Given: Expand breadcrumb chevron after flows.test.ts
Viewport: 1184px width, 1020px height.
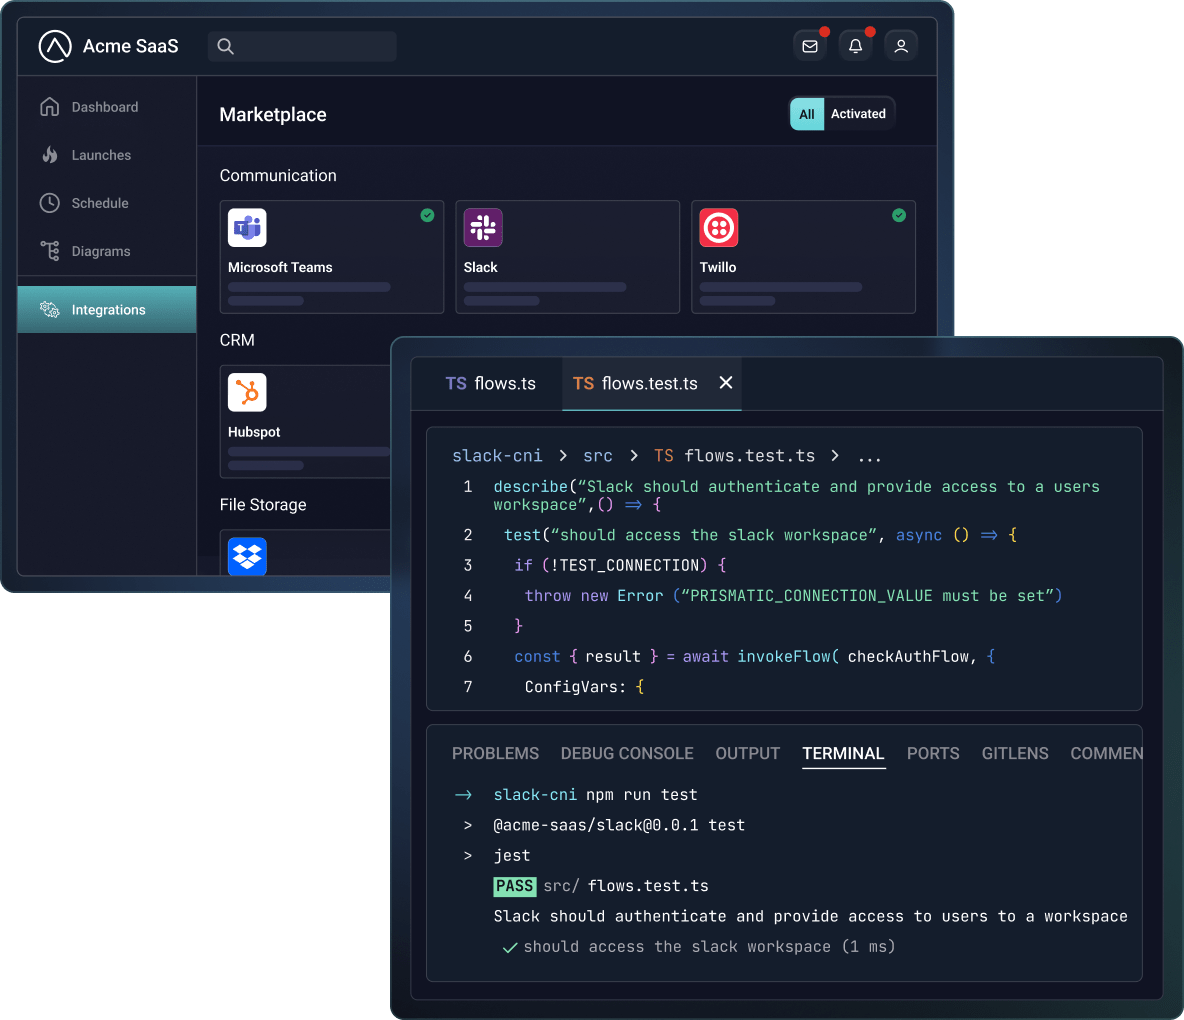Looking at the screenshot, I should [834, 456].
